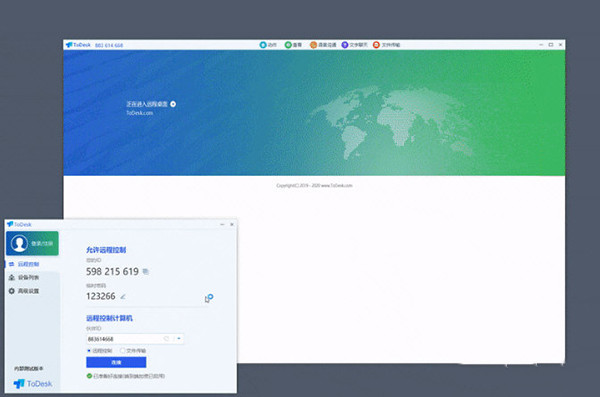Click the 正在进入远程桌面 status text
600x397 pixels.
[147, 104]
